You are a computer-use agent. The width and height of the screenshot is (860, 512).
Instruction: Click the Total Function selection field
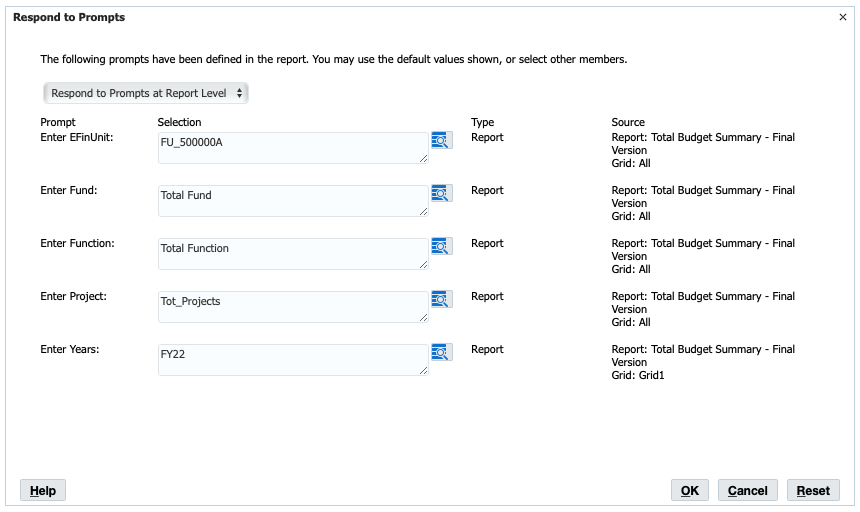pos(293,254)
